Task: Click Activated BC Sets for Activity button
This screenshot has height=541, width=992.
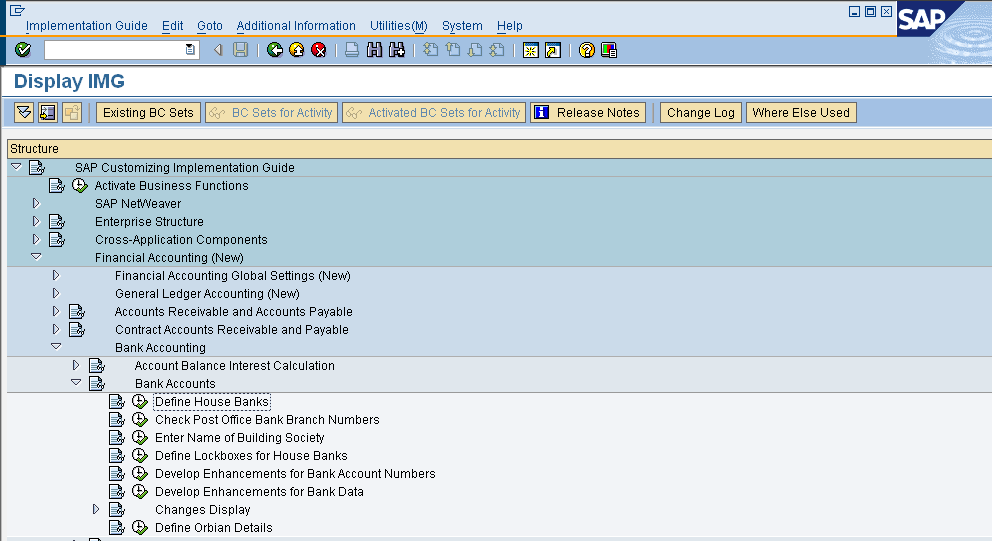Action: (434, 113)
